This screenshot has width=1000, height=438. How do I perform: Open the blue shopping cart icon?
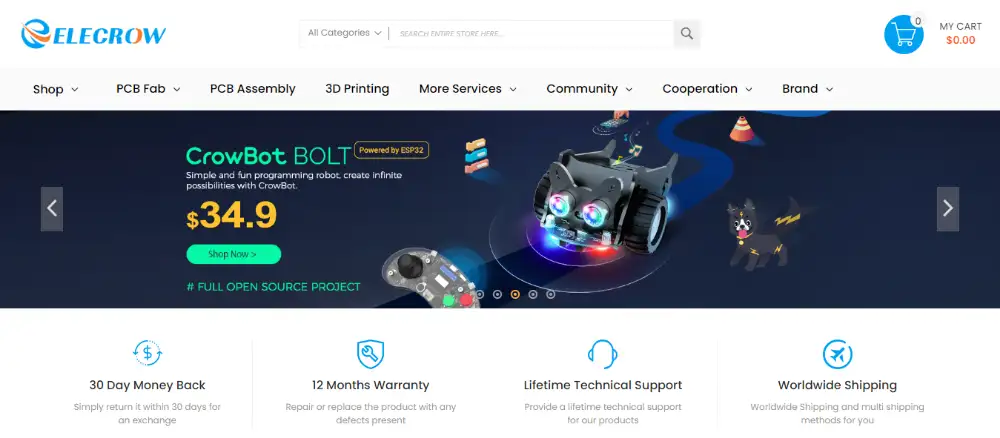coord(903,34)
